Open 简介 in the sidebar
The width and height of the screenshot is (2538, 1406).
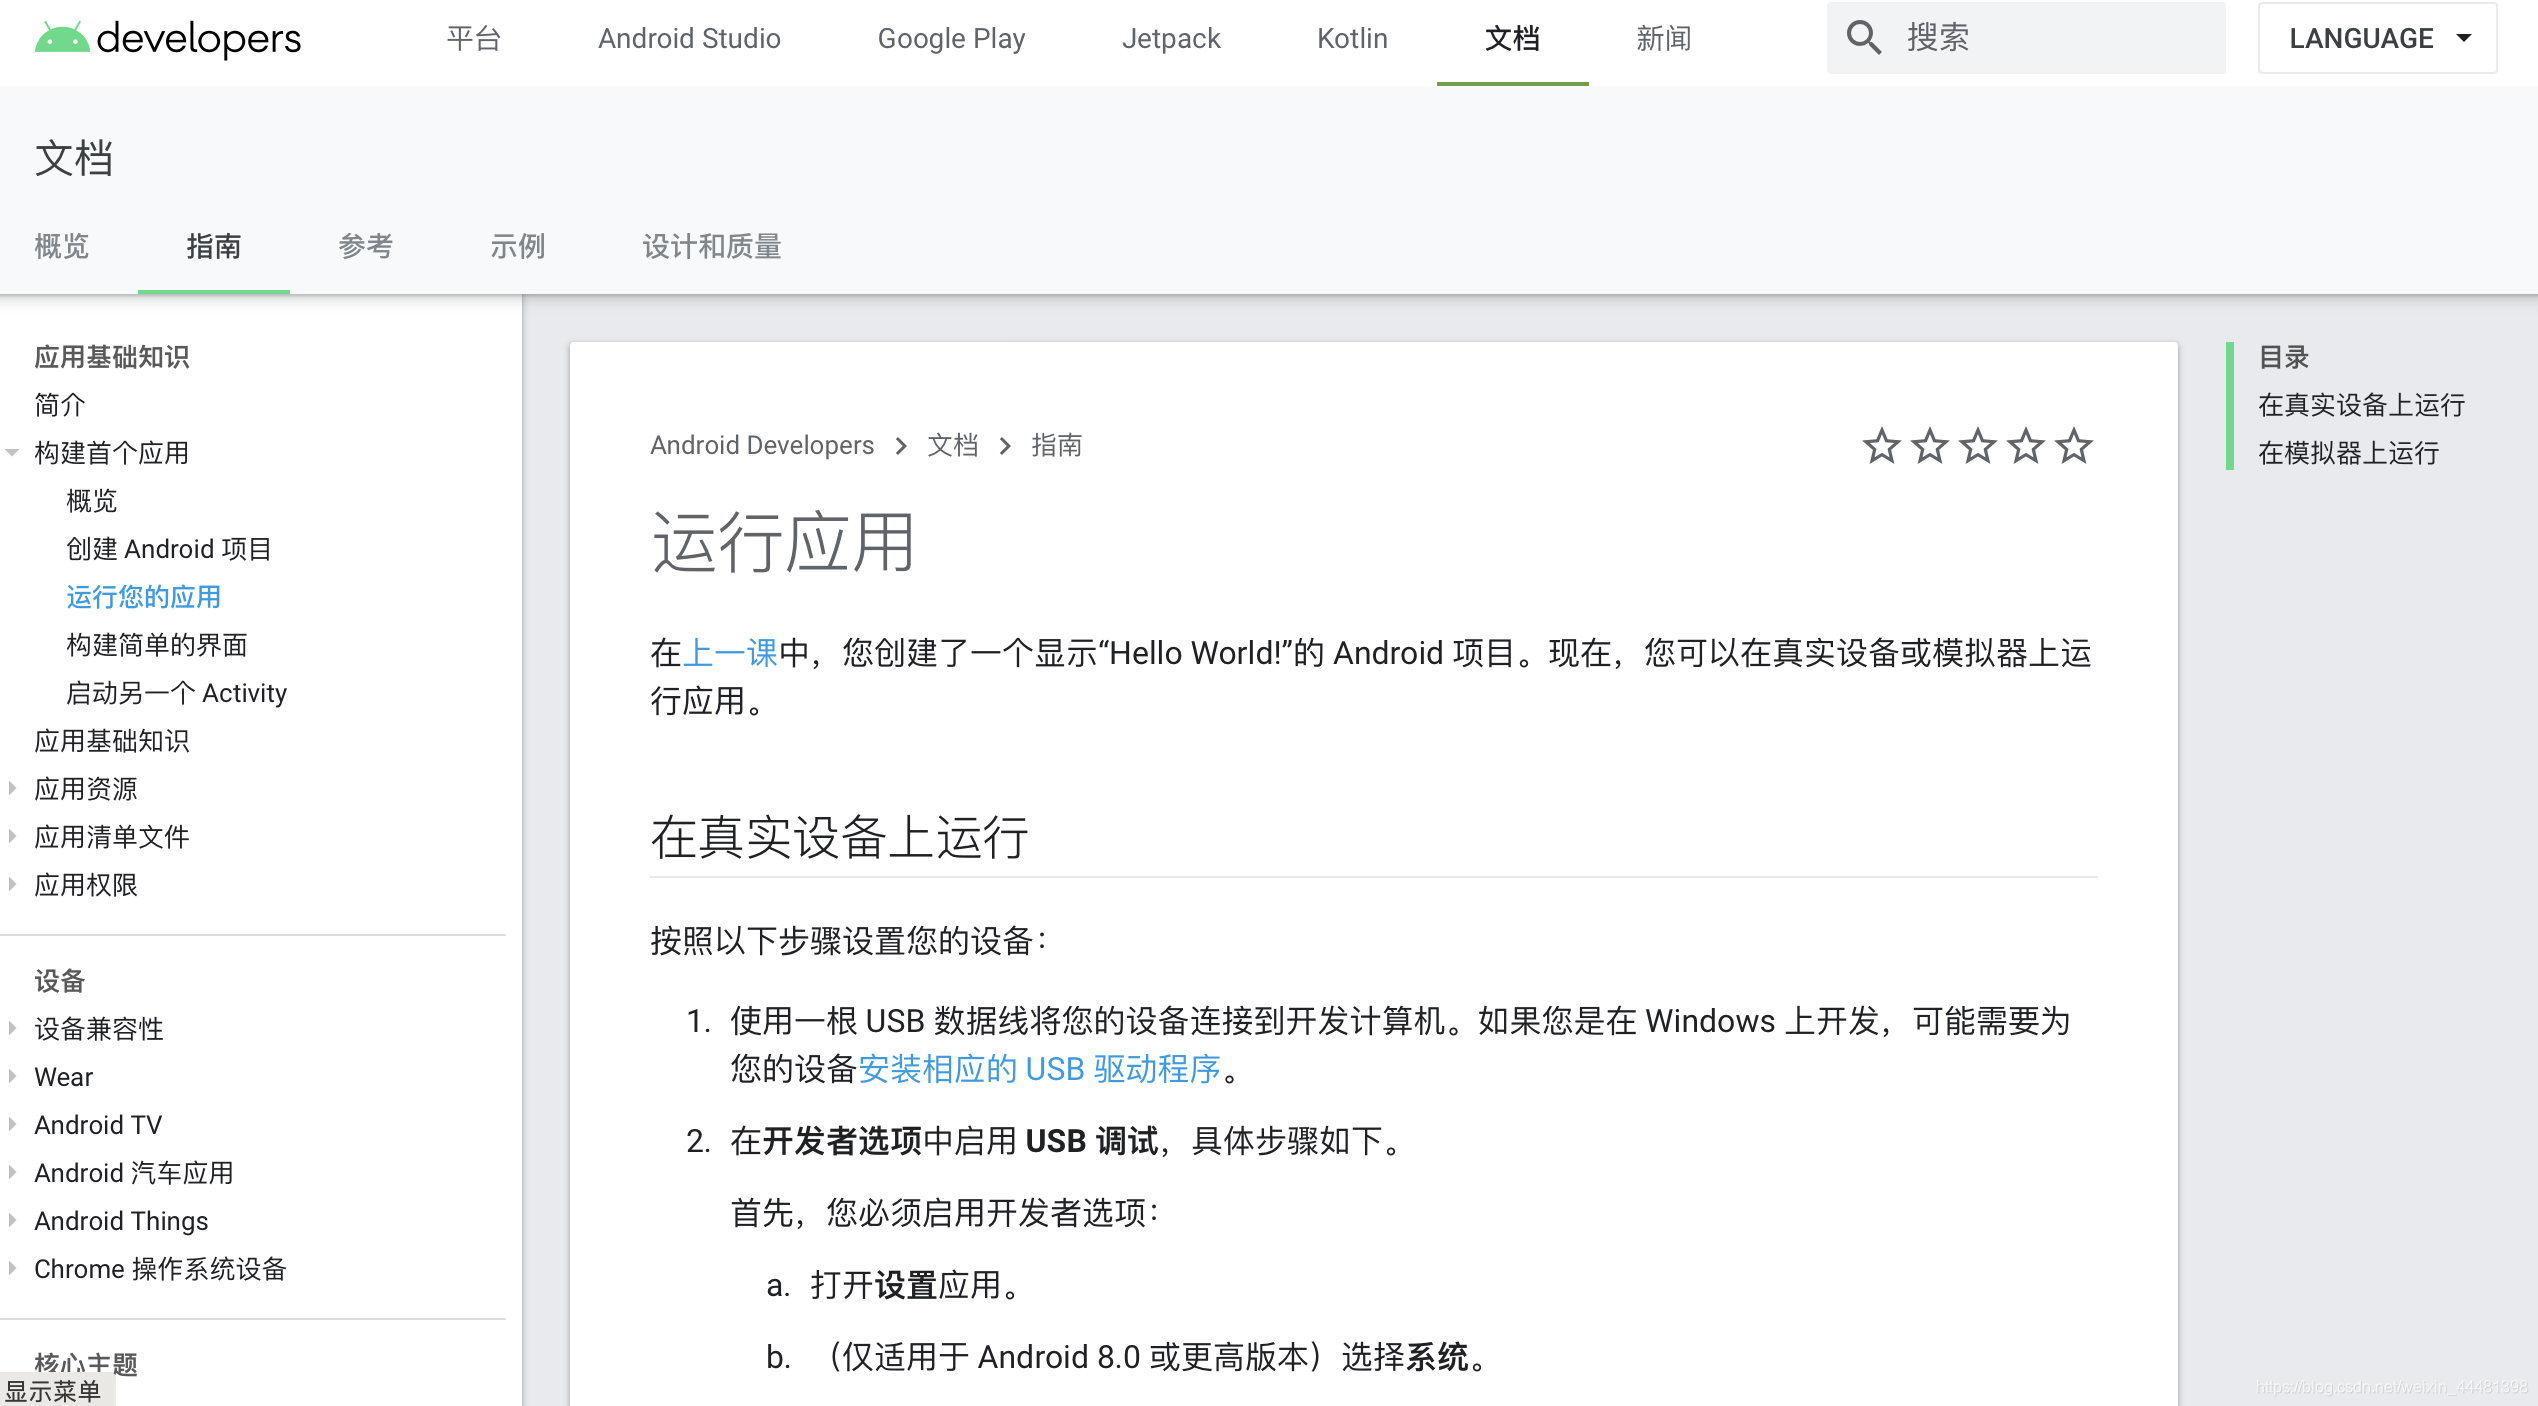point(60,405)
